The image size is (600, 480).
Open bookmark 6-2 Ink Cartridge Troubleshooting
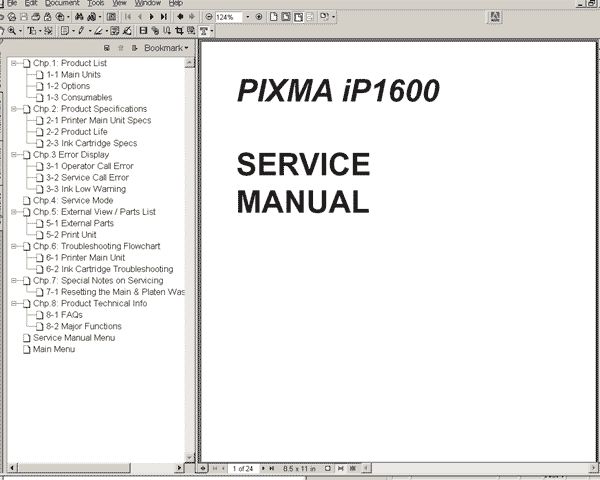point(110,269)
